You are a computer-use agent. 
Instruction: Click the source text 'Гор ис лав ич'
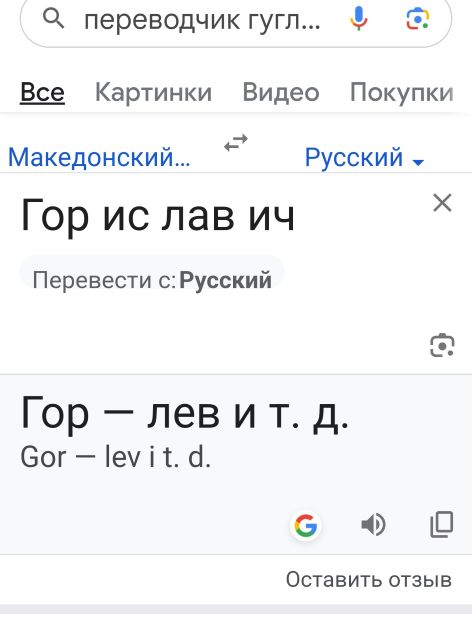157,216
